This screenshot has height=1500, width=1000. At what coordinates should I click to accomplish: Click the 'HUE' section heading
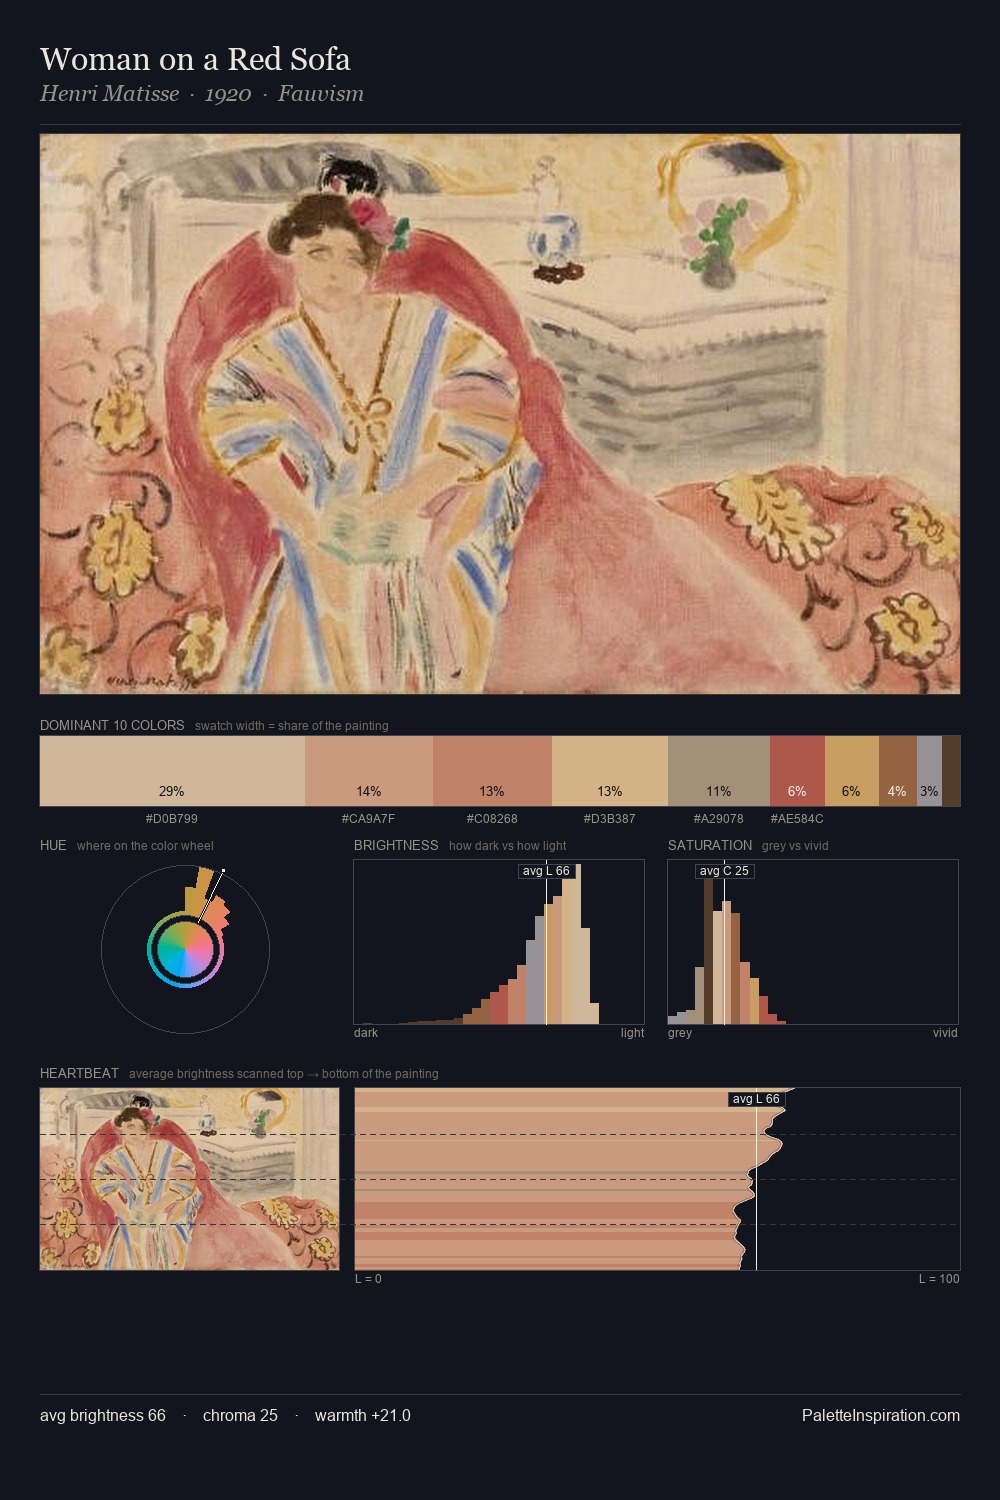[53, 845]
